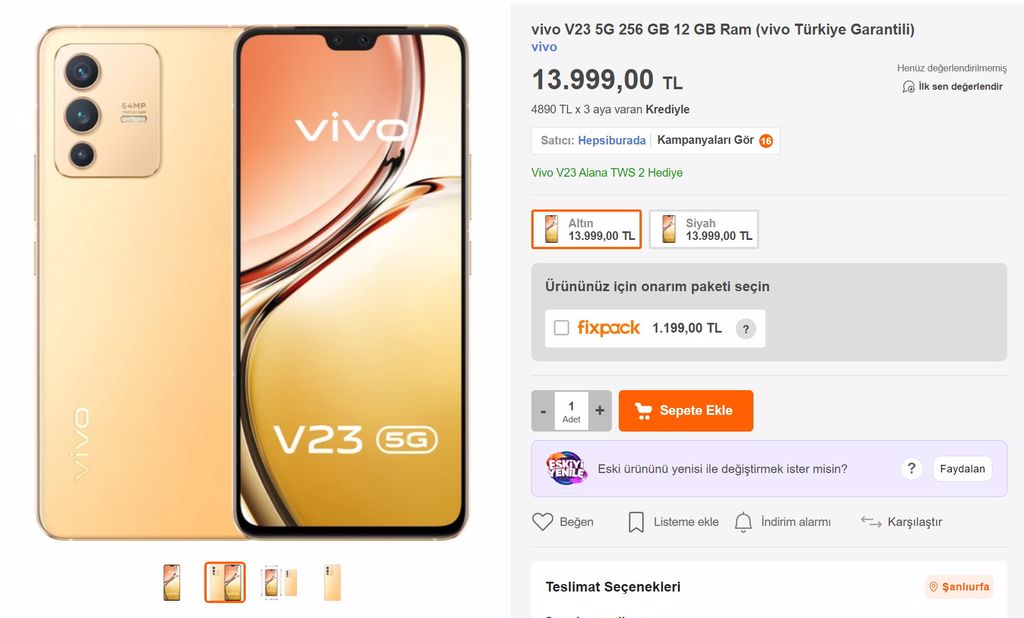Increase the quantity with the plus button

pos(600,411)
